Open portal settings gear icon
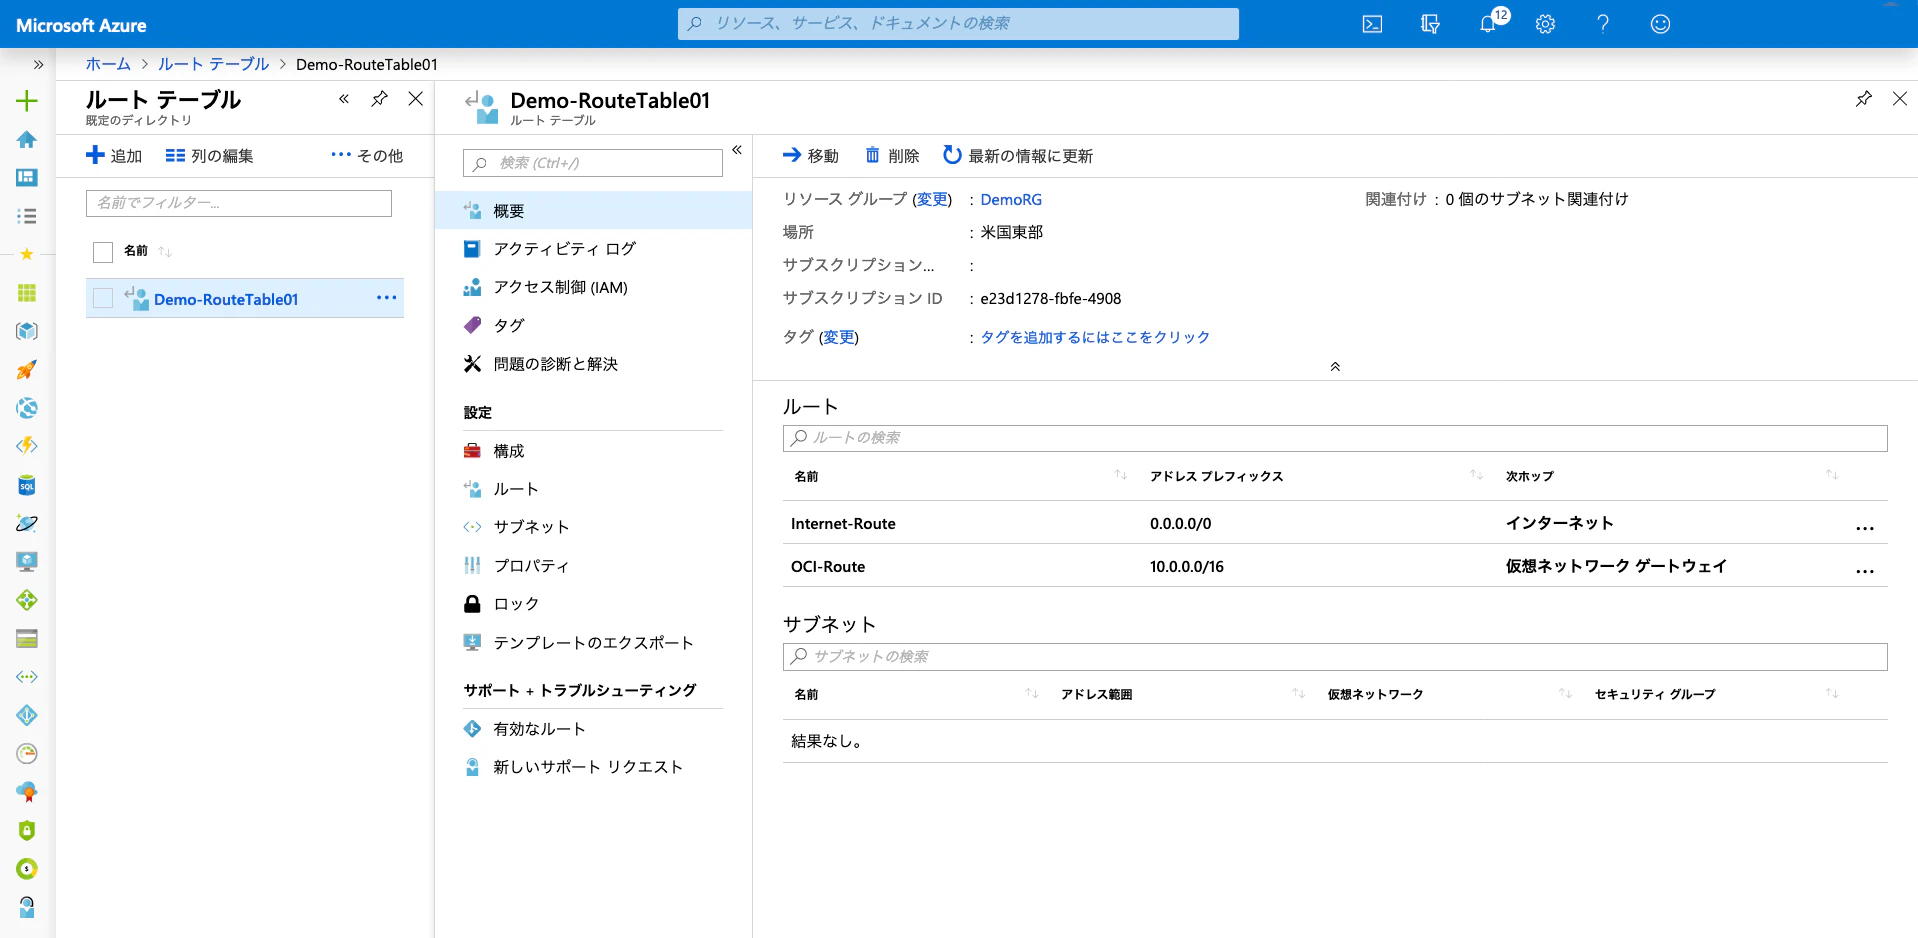The width and height of the screenshot is (1918, 938). pos(1545,24)
